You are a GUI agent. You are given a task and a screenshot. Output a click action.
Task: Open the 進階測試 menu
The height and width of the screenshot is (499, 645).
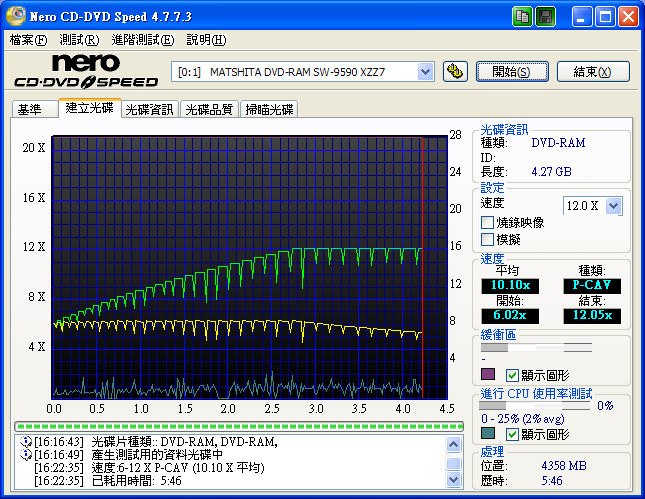pos(142,40)
